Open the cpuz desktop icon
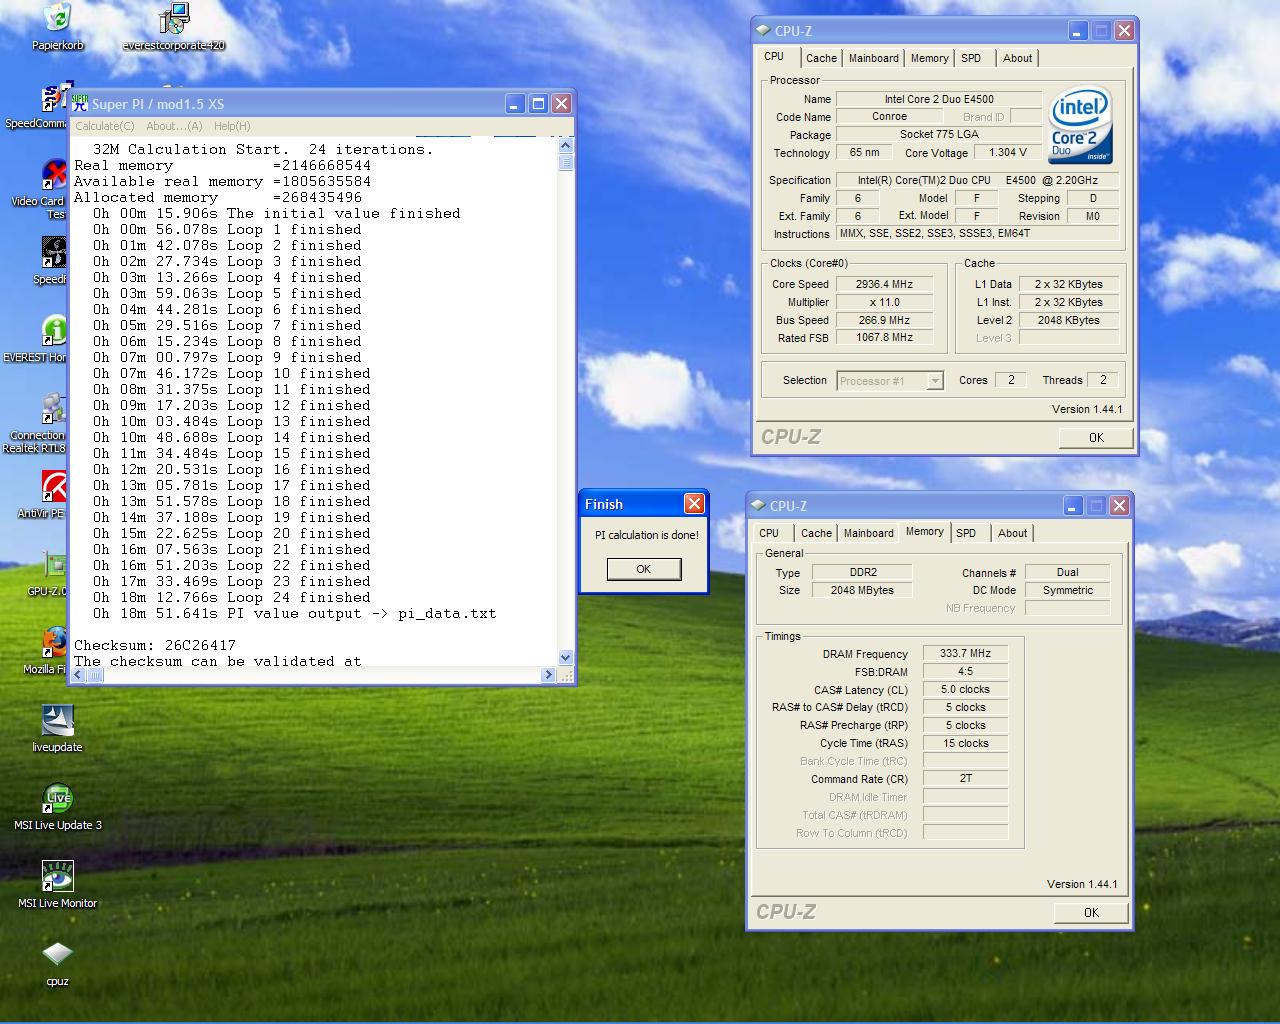 (57, 954)
